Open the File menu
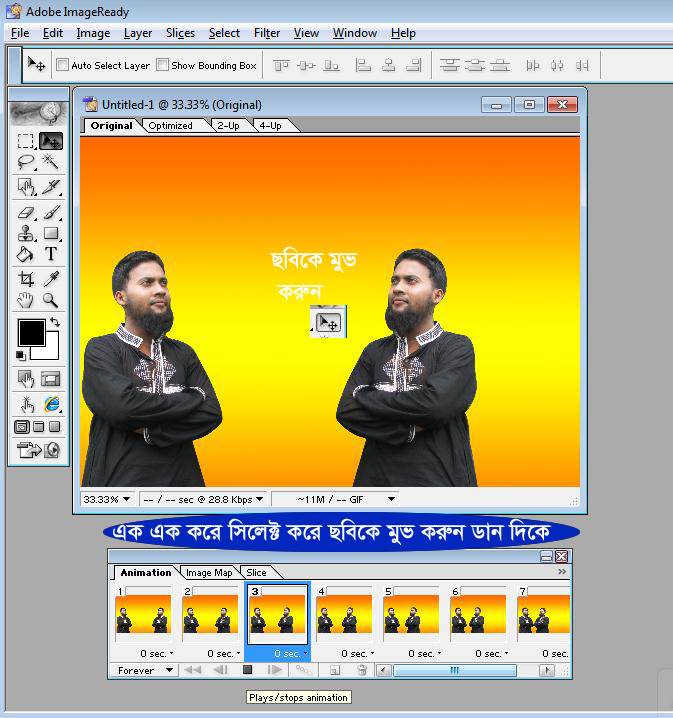This screenshot has height=718, width=673. point(20,33)
